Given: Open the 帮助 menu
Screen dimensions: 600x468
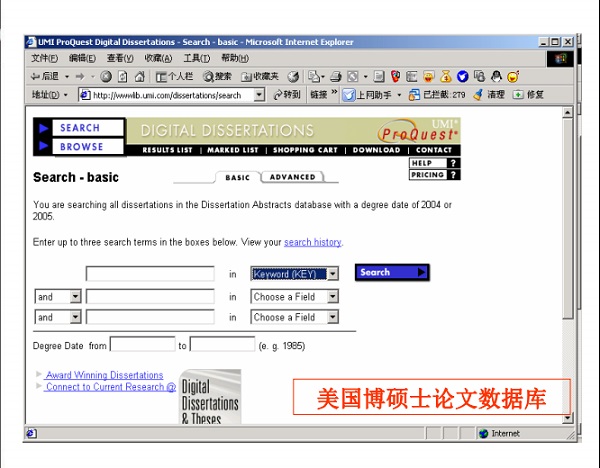Looking at the screenshot, I should (x=235, y=58).
